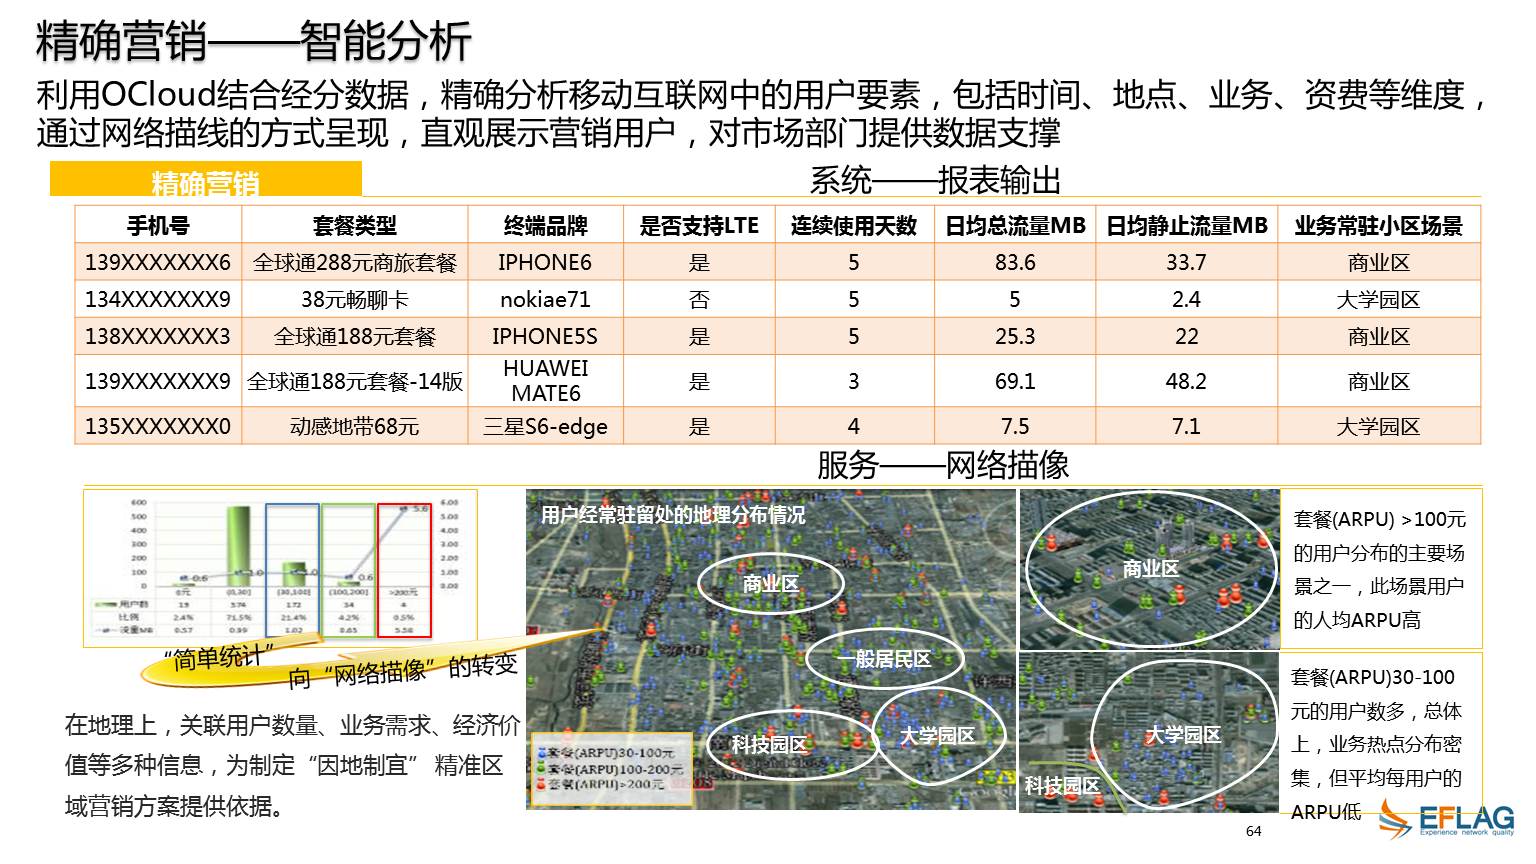Click the 手机号 column header

[158, 226]
